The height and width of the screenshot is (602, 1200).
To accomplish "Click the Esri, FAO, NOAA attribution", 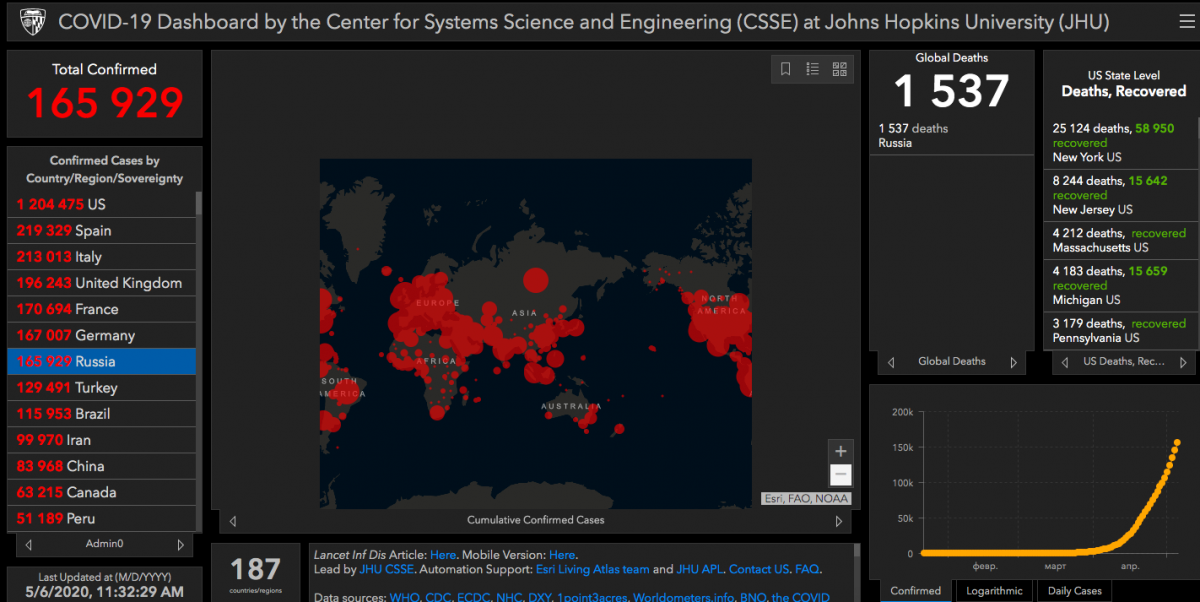I will coord(806,498).
